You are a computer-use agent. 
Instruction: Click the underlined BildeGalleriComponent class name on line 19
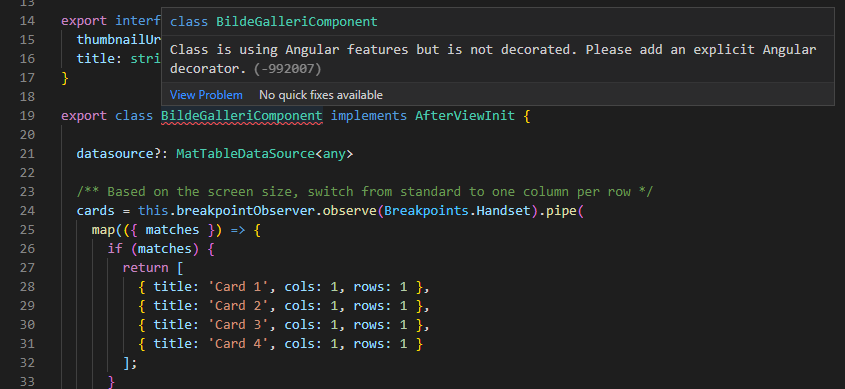click(x=242, y=116)
